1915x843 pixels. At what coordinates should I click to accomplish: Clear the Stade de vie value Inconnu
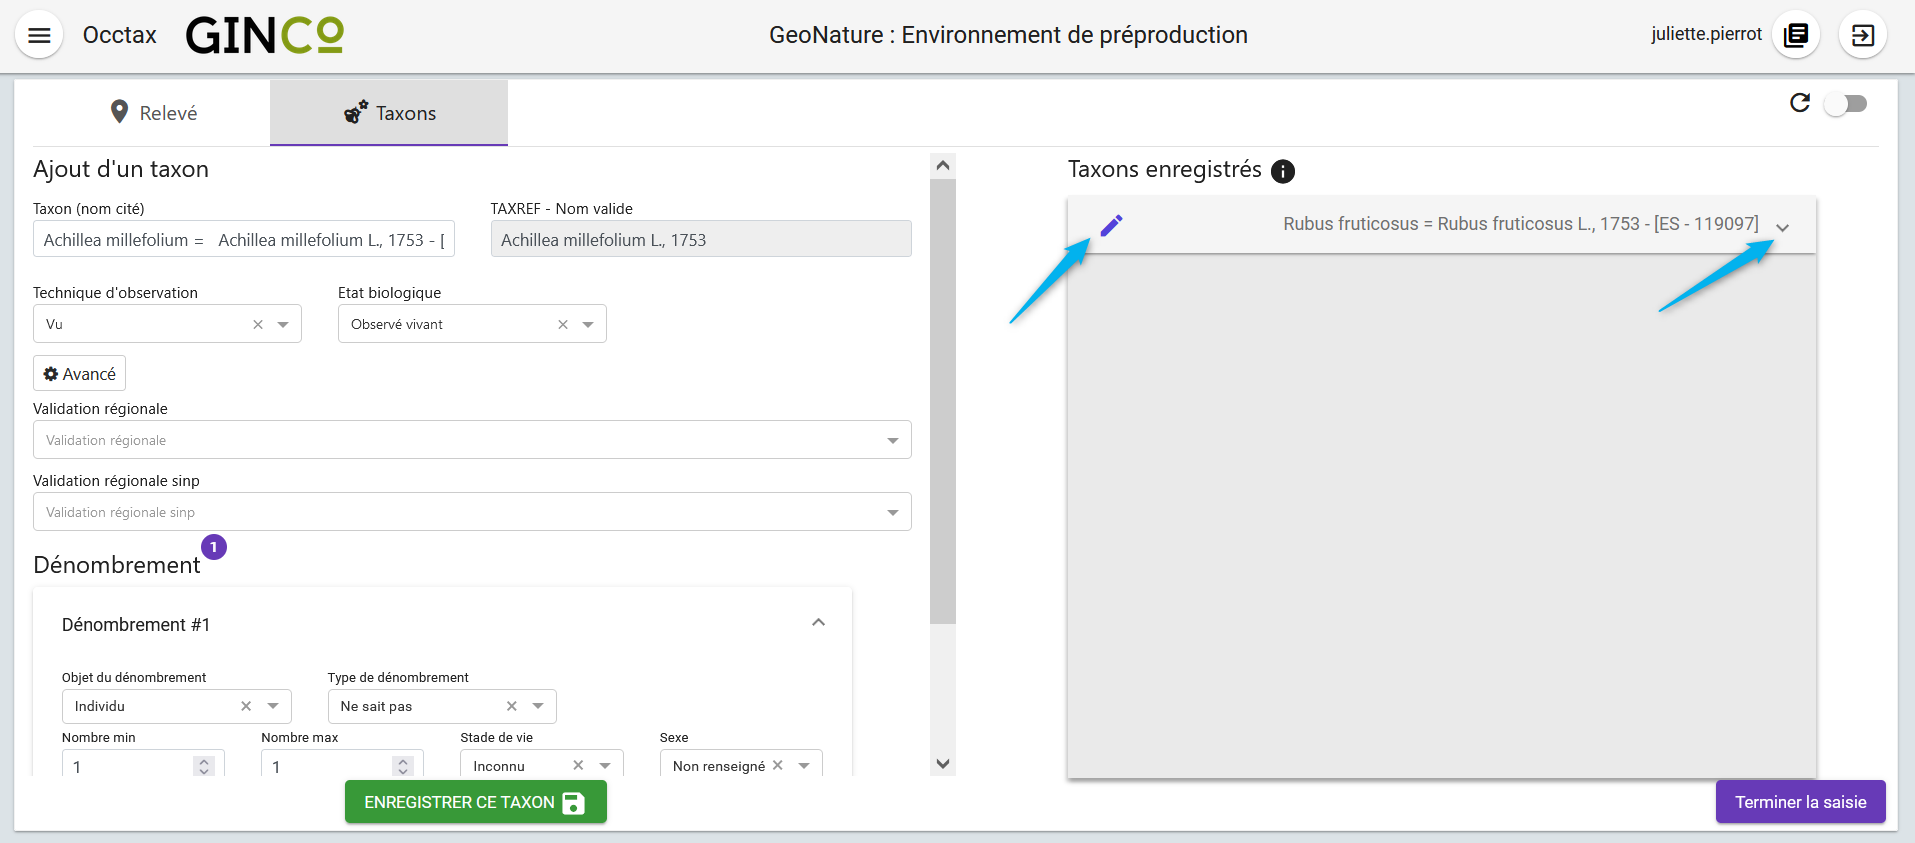click(x=578, y=765)
